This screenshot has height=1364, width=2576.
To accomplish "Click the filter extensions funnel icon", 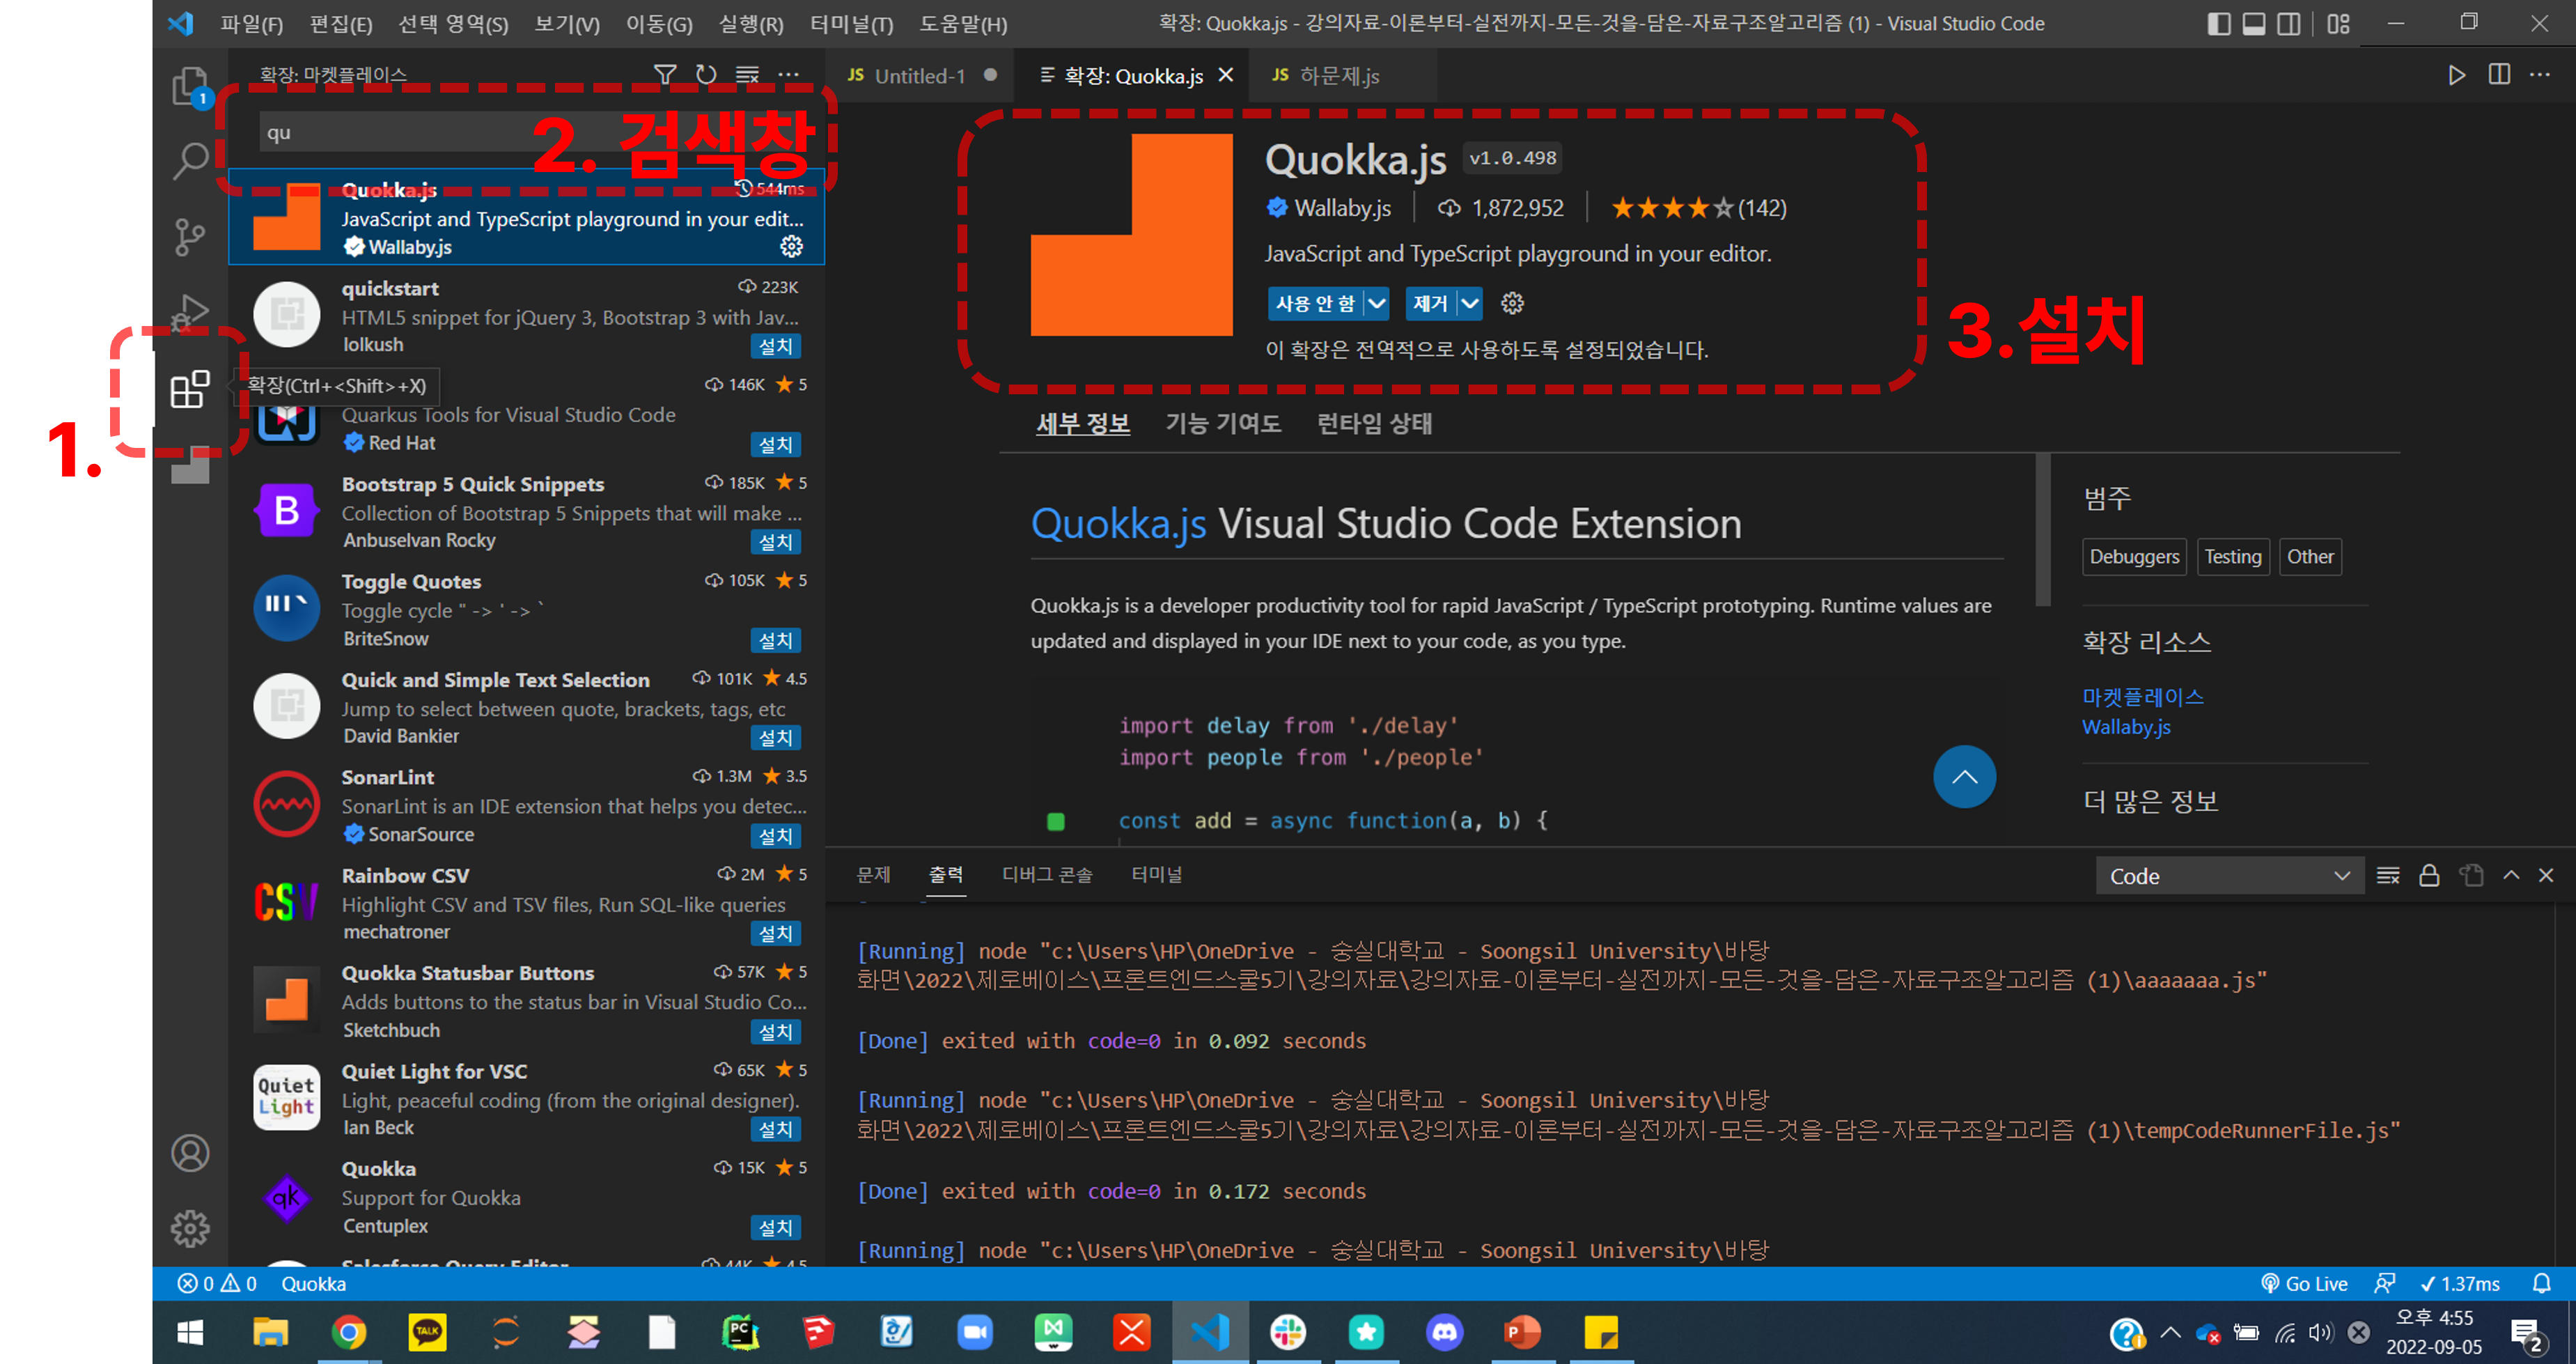I will (x=664, y=75).
